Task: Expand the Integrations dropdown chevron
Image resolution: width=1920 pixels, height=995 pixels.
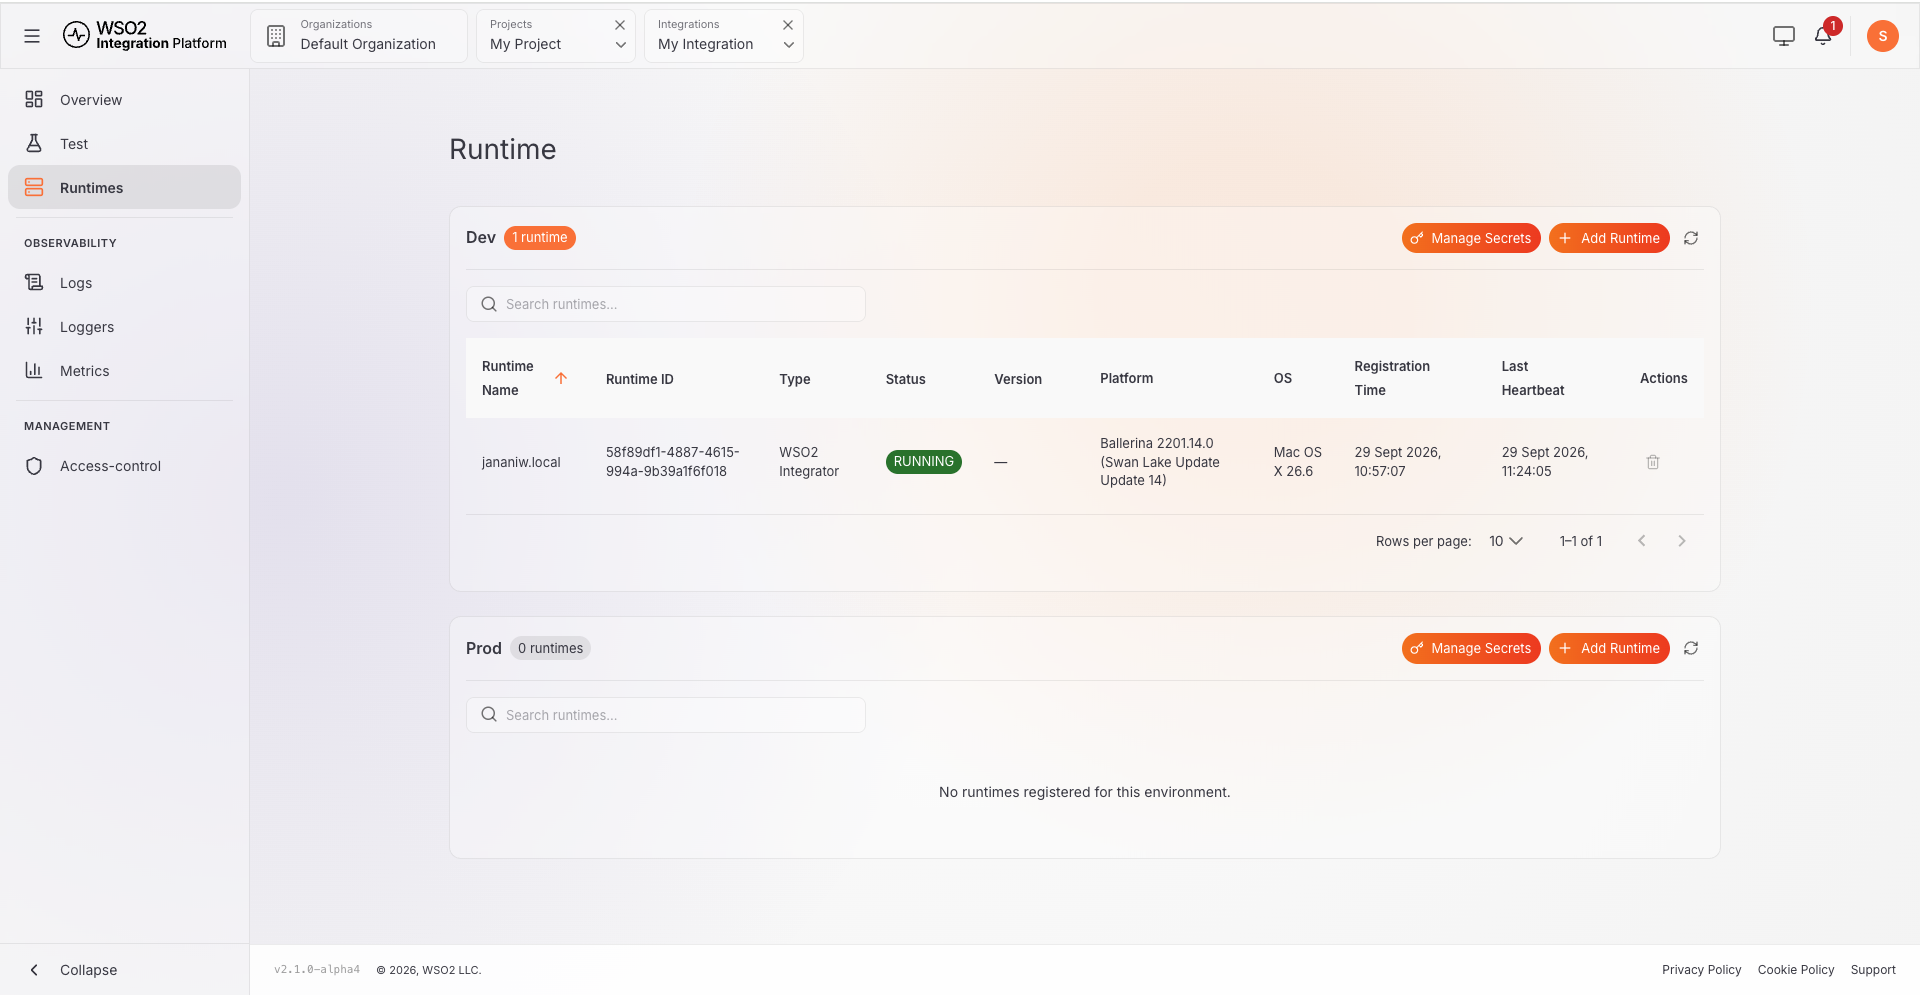Action: (788, 45)
